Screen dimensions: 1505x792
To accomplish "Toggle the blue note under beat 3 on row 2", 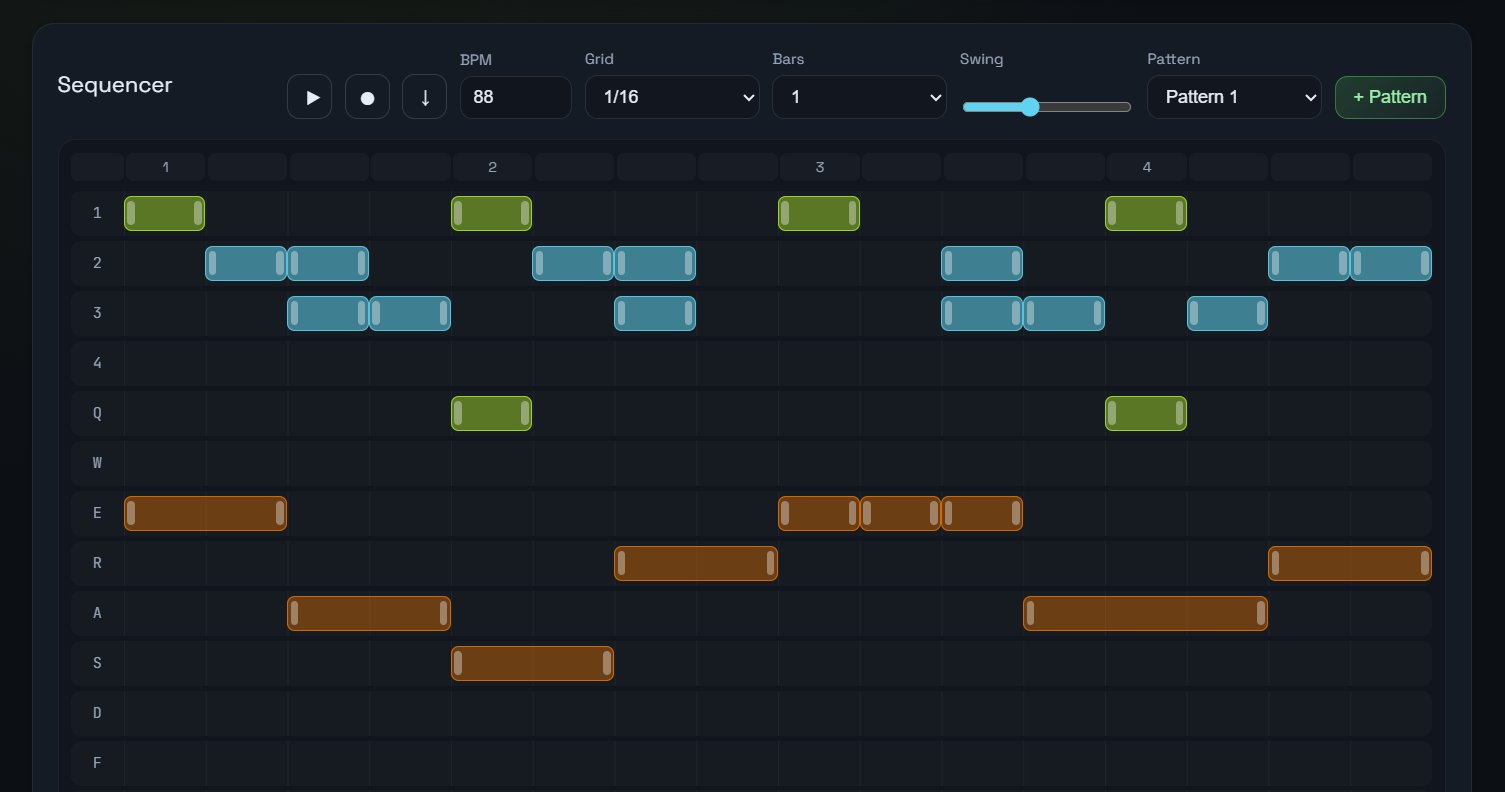I will [x=981, y=263].
